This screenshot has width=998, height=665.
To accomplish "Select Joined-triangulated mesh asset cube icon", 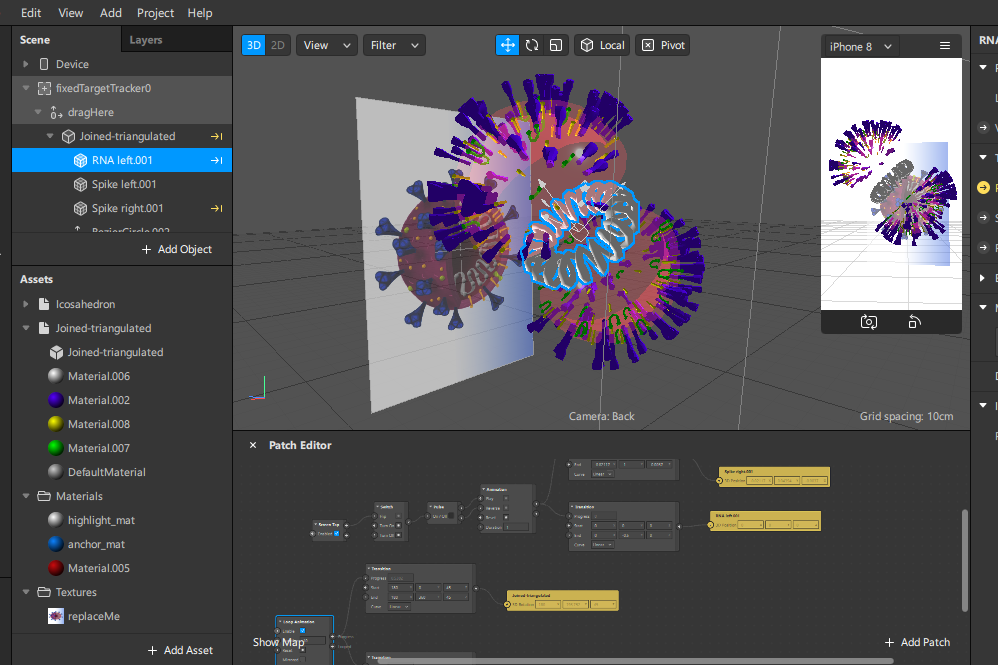I will pyautogui.click(x=56, y=352).
